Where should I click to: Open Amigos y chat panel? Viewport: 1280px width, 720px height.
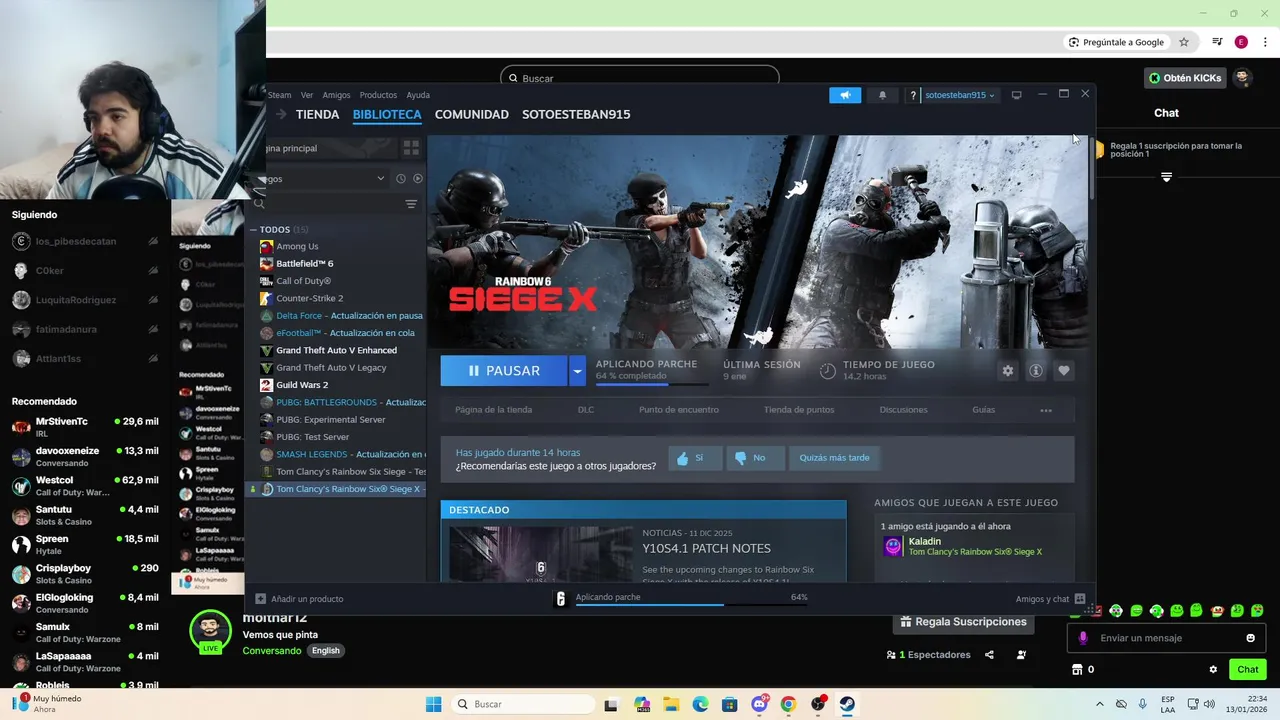tap(1050, 599)
